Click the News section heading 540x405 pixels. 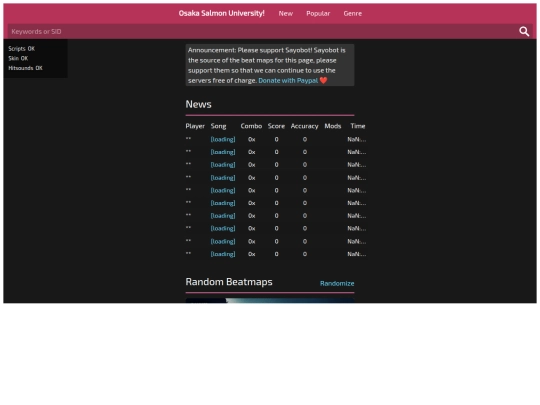(198, 104)
